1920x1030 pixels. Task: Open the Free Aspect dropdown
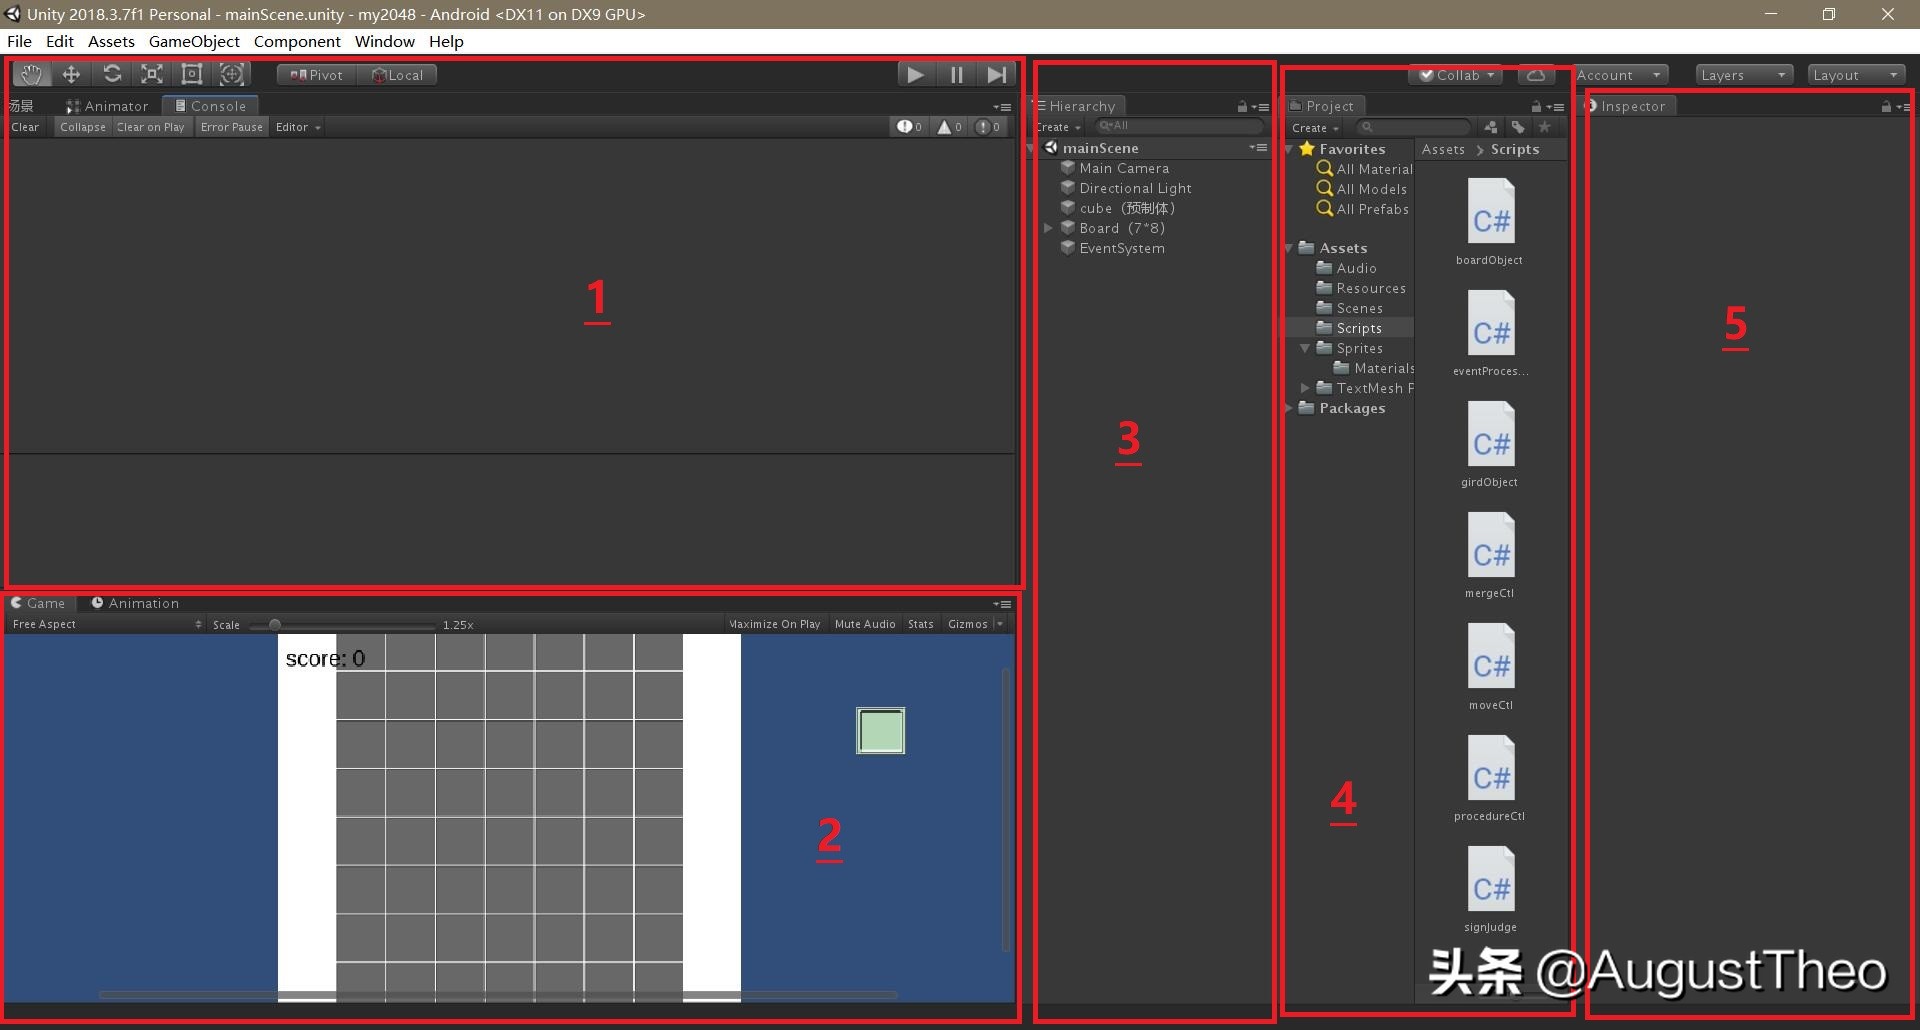[106, 624]
